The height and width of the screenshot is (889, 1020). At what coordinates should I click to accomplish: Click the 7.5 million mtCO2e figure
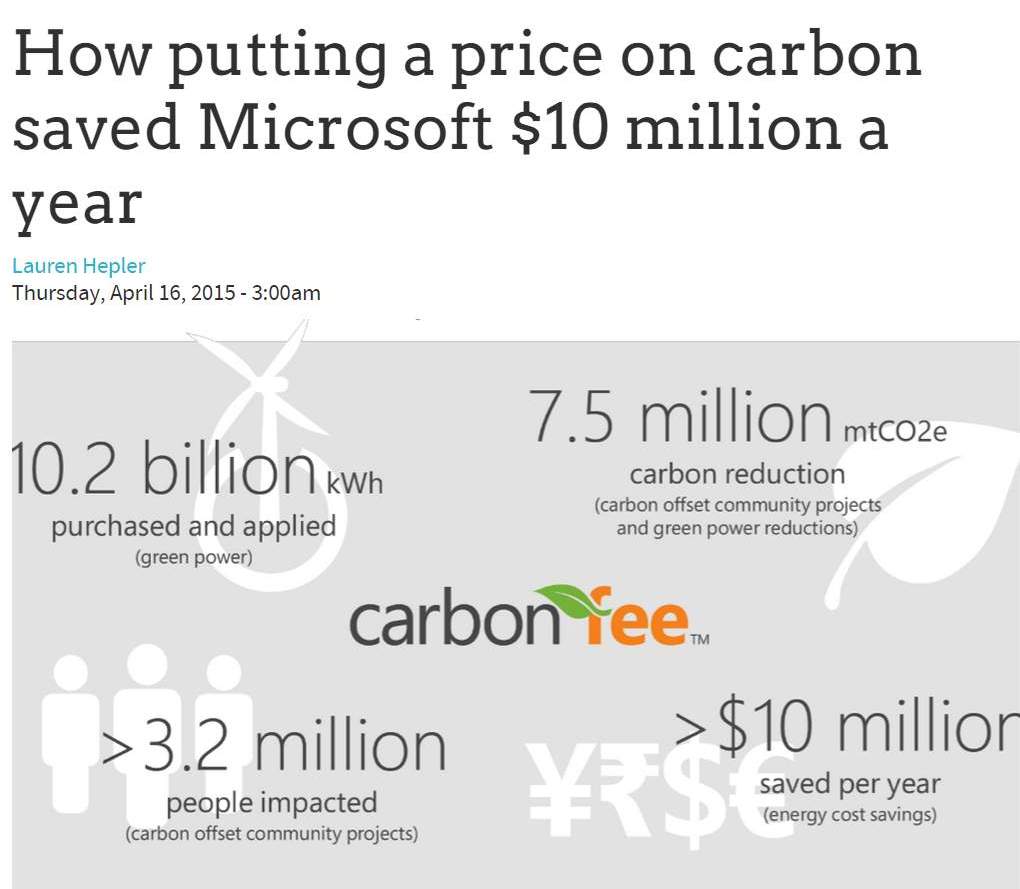(x=738, y=416)
